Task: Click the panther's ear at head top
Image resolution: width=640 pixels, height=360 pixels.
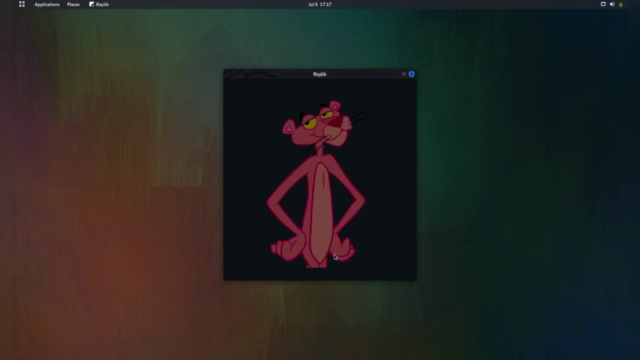Action: tap(335, 106)
